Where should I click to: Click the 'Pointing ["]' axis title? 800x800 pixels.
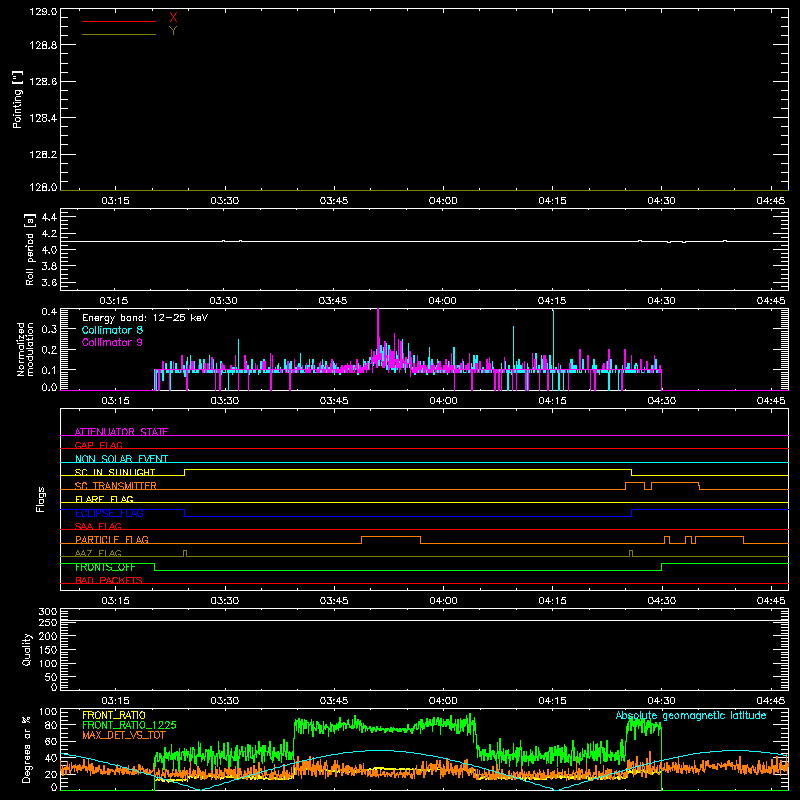click(x=17, y=100)
